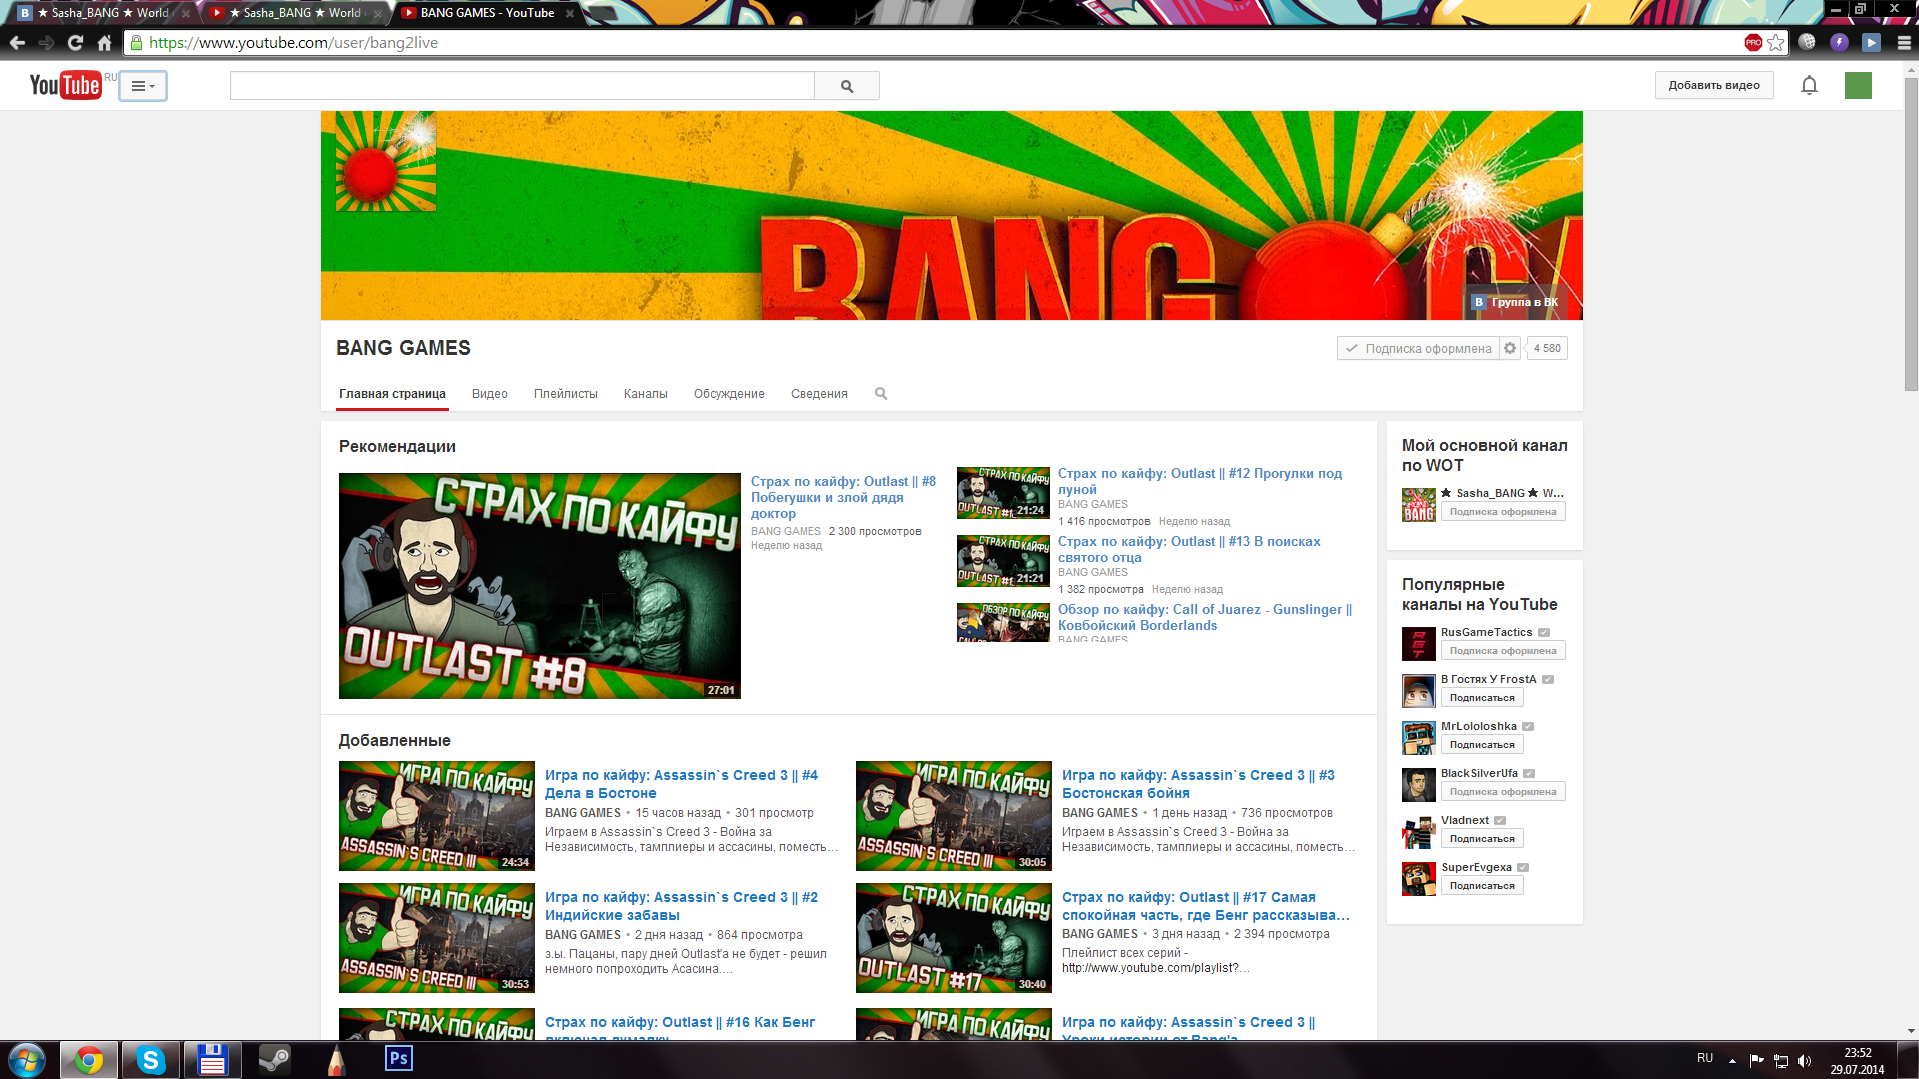Subscribe to Vladnext channel
This screenshot has height=1079, width=1919.
1482,839
